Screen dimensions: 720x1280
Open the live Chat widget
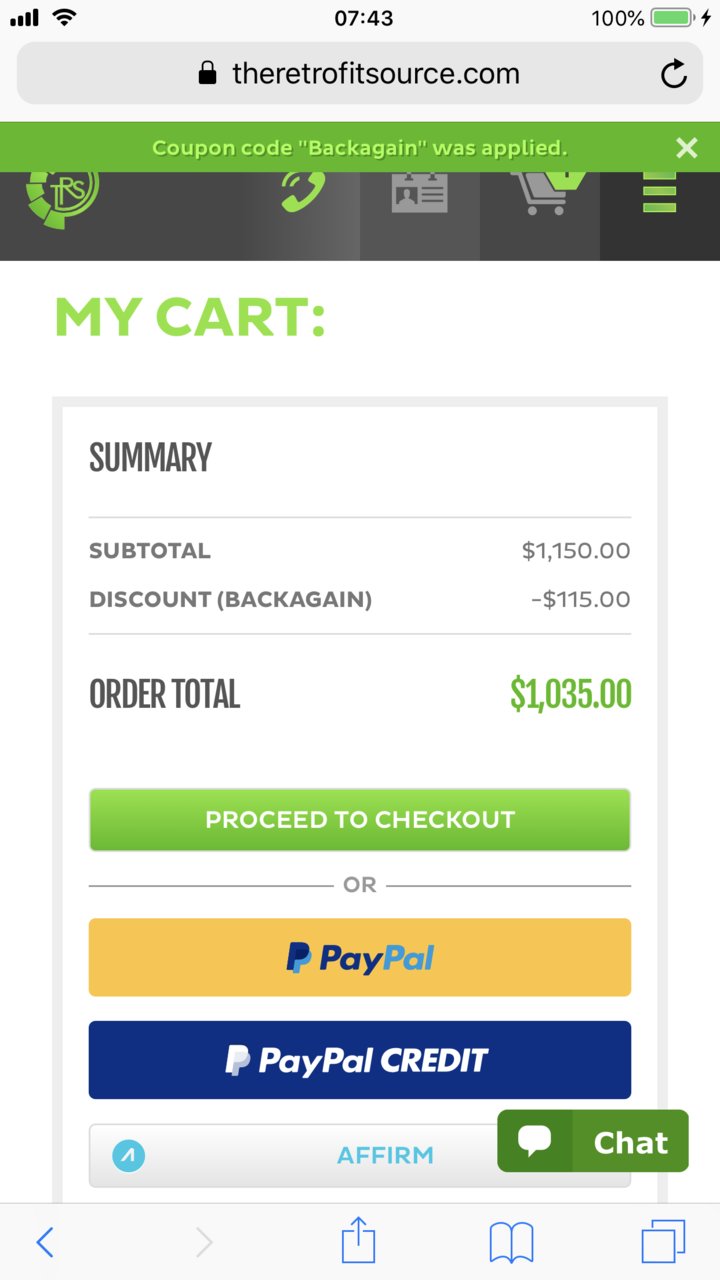pos(593,1141)
